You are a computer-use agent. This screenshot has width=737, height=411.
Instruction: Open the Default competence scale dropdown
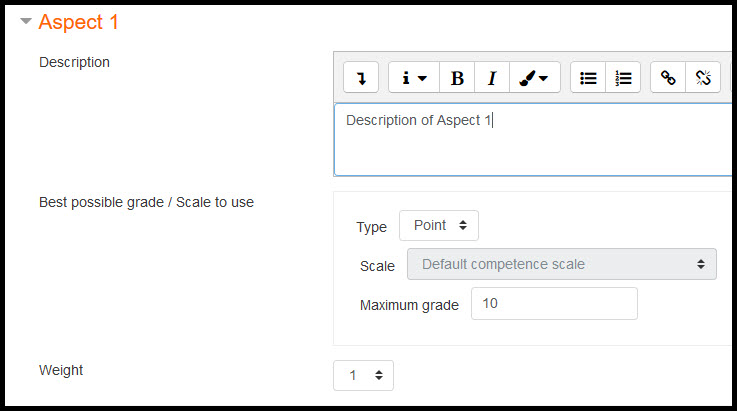pyautogui.click(x=562, y=264)
